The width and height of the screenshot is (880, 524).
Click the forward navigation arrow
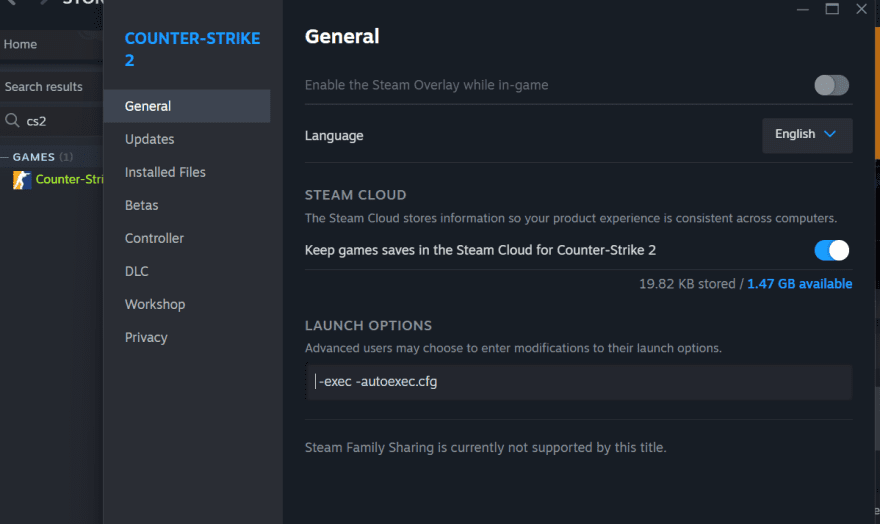[x=43, y=3]
